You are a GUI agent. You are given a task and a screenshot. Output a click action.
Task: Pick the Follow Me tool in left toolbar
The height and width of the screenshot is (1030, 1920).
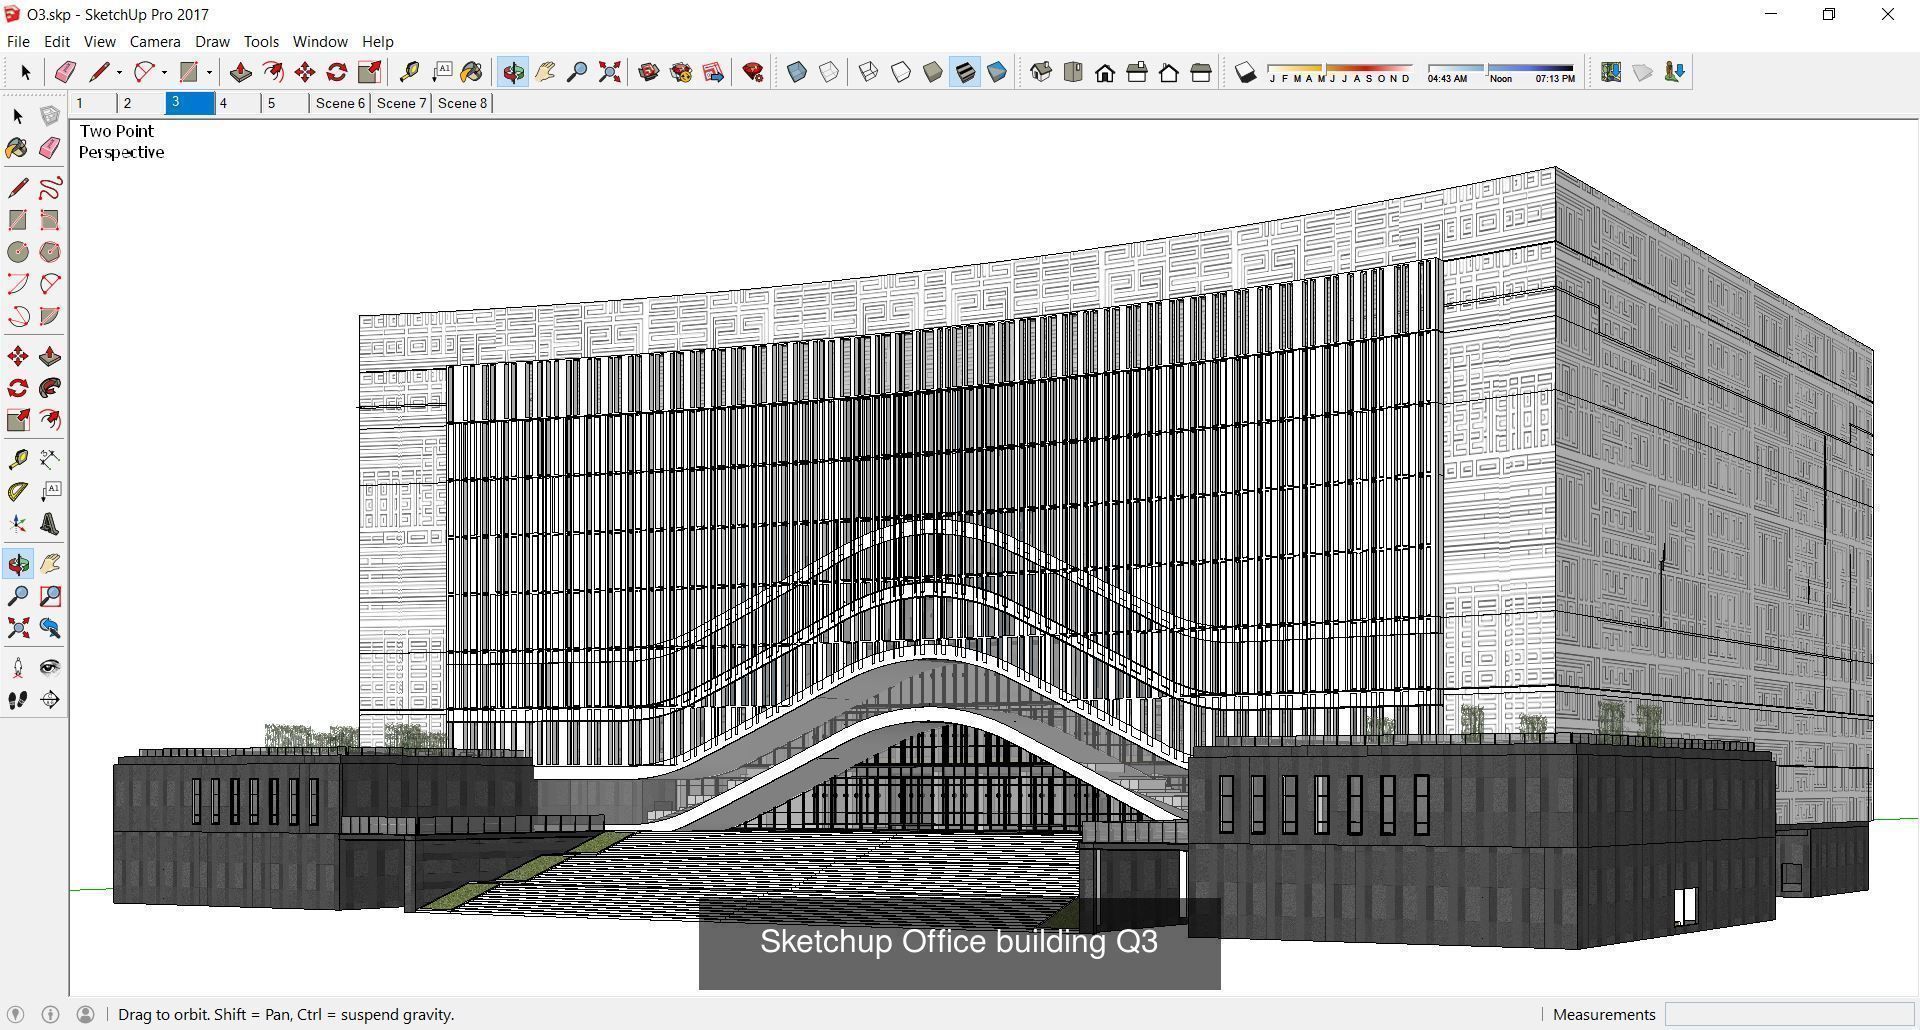tap(50, 388)
